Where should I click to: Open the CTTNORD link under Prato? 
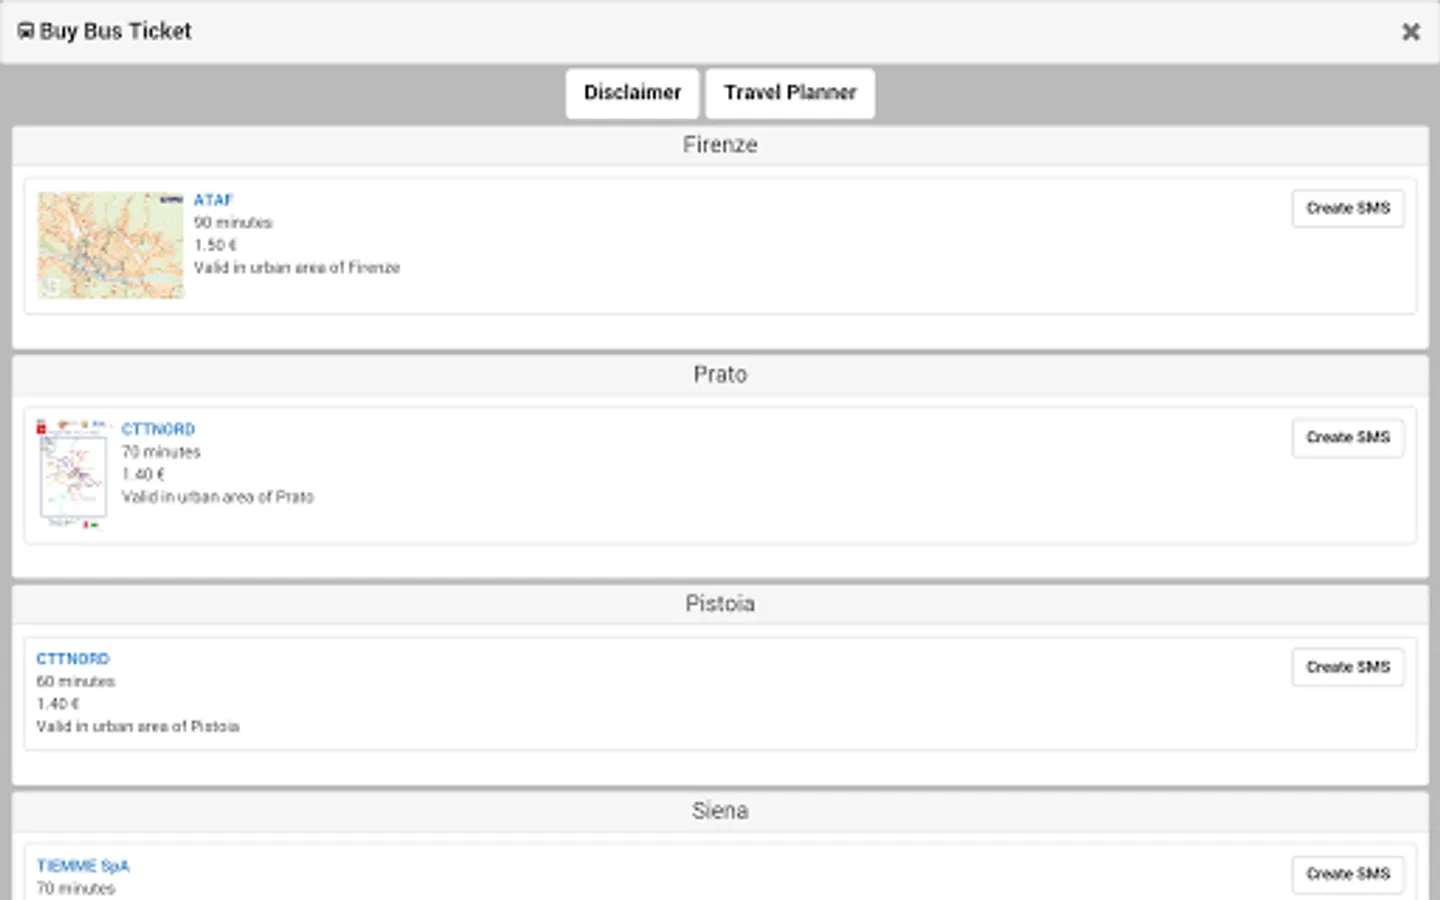(x=158, y=429)
